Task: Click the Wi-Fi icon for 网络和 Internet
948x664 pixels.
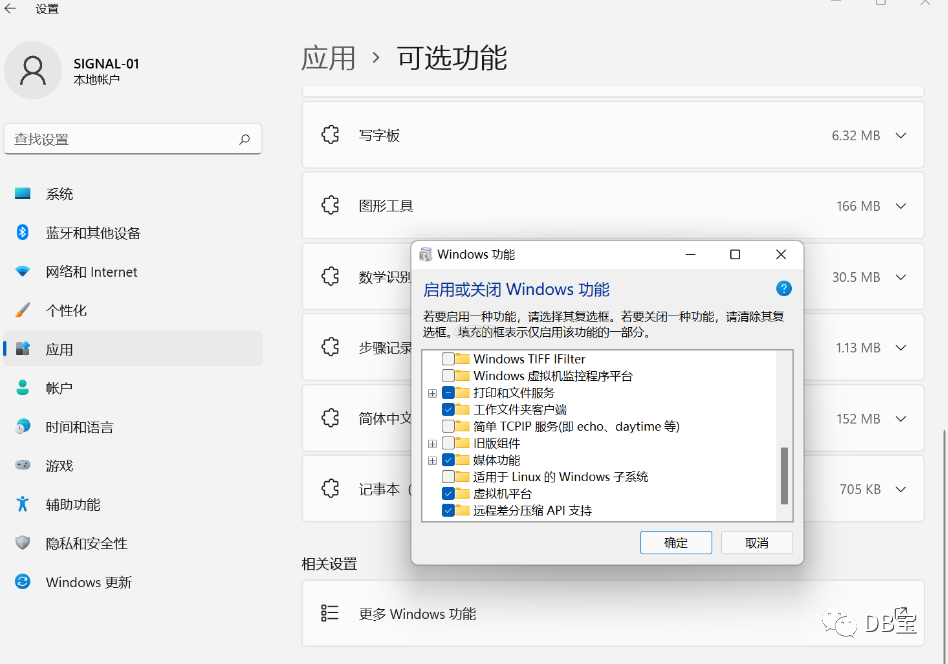Action: pos(22,272)
